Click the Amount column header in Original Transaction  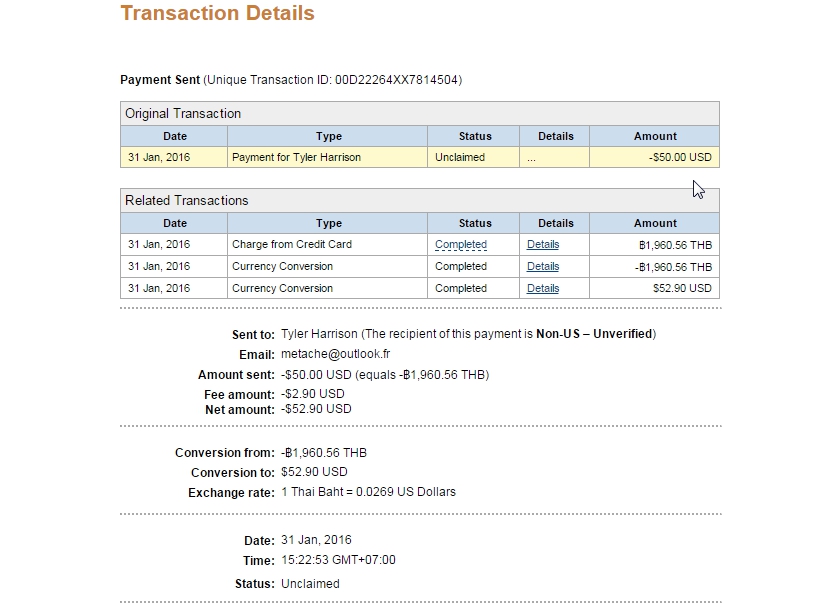pos(655,136)
